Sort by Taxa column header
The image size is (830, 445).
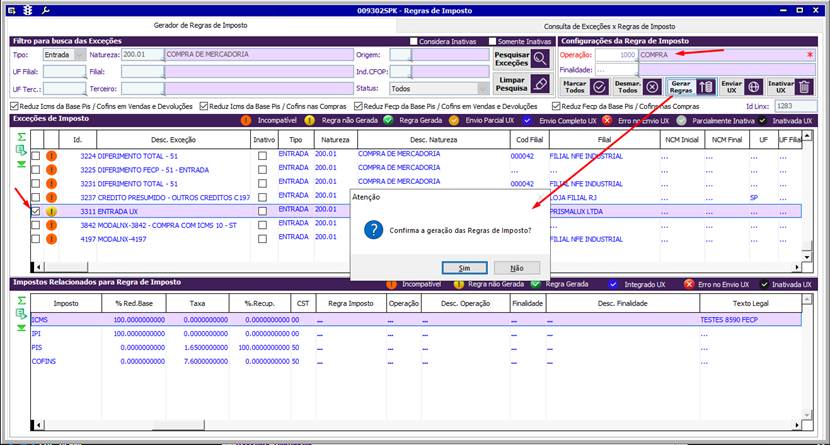click(197, 304)
